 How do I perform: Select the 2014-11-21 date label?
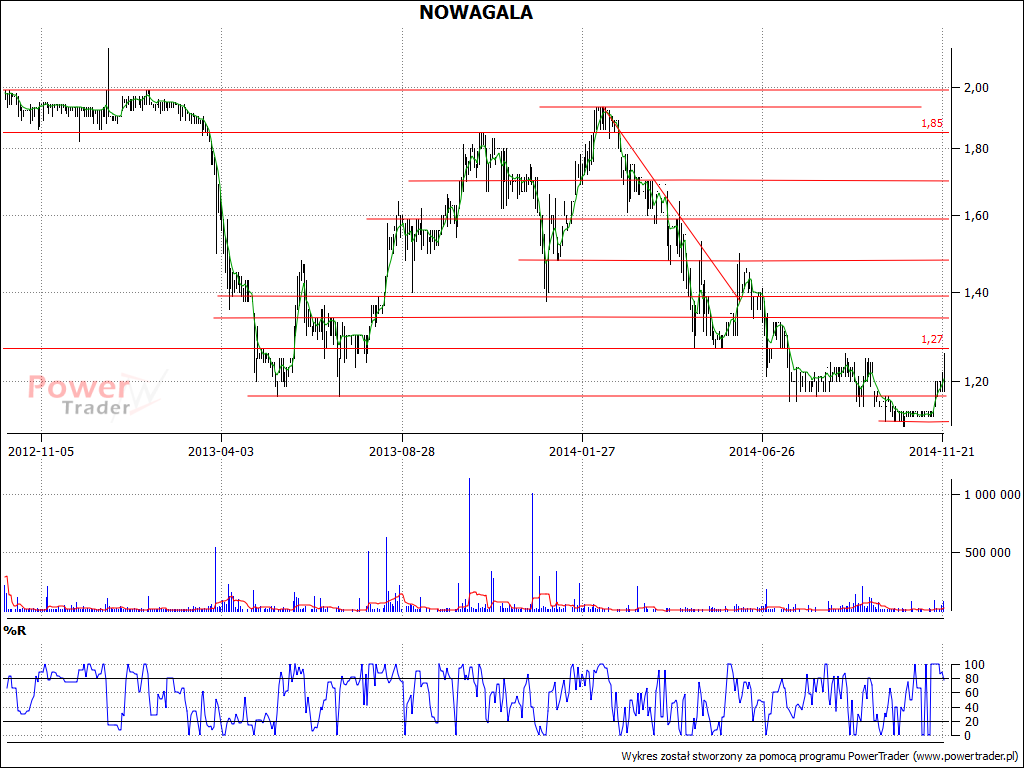(941, 451)
